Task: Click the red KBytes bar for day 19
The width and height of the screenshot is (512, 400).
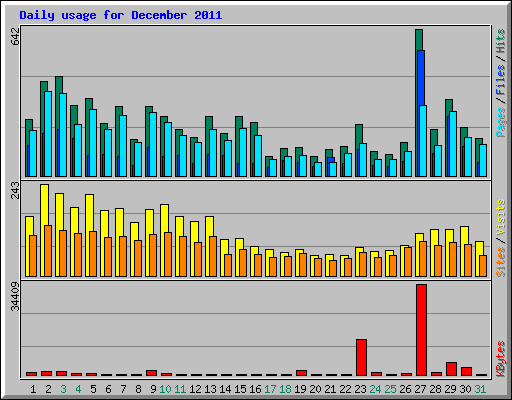Action: click(301, 373)
